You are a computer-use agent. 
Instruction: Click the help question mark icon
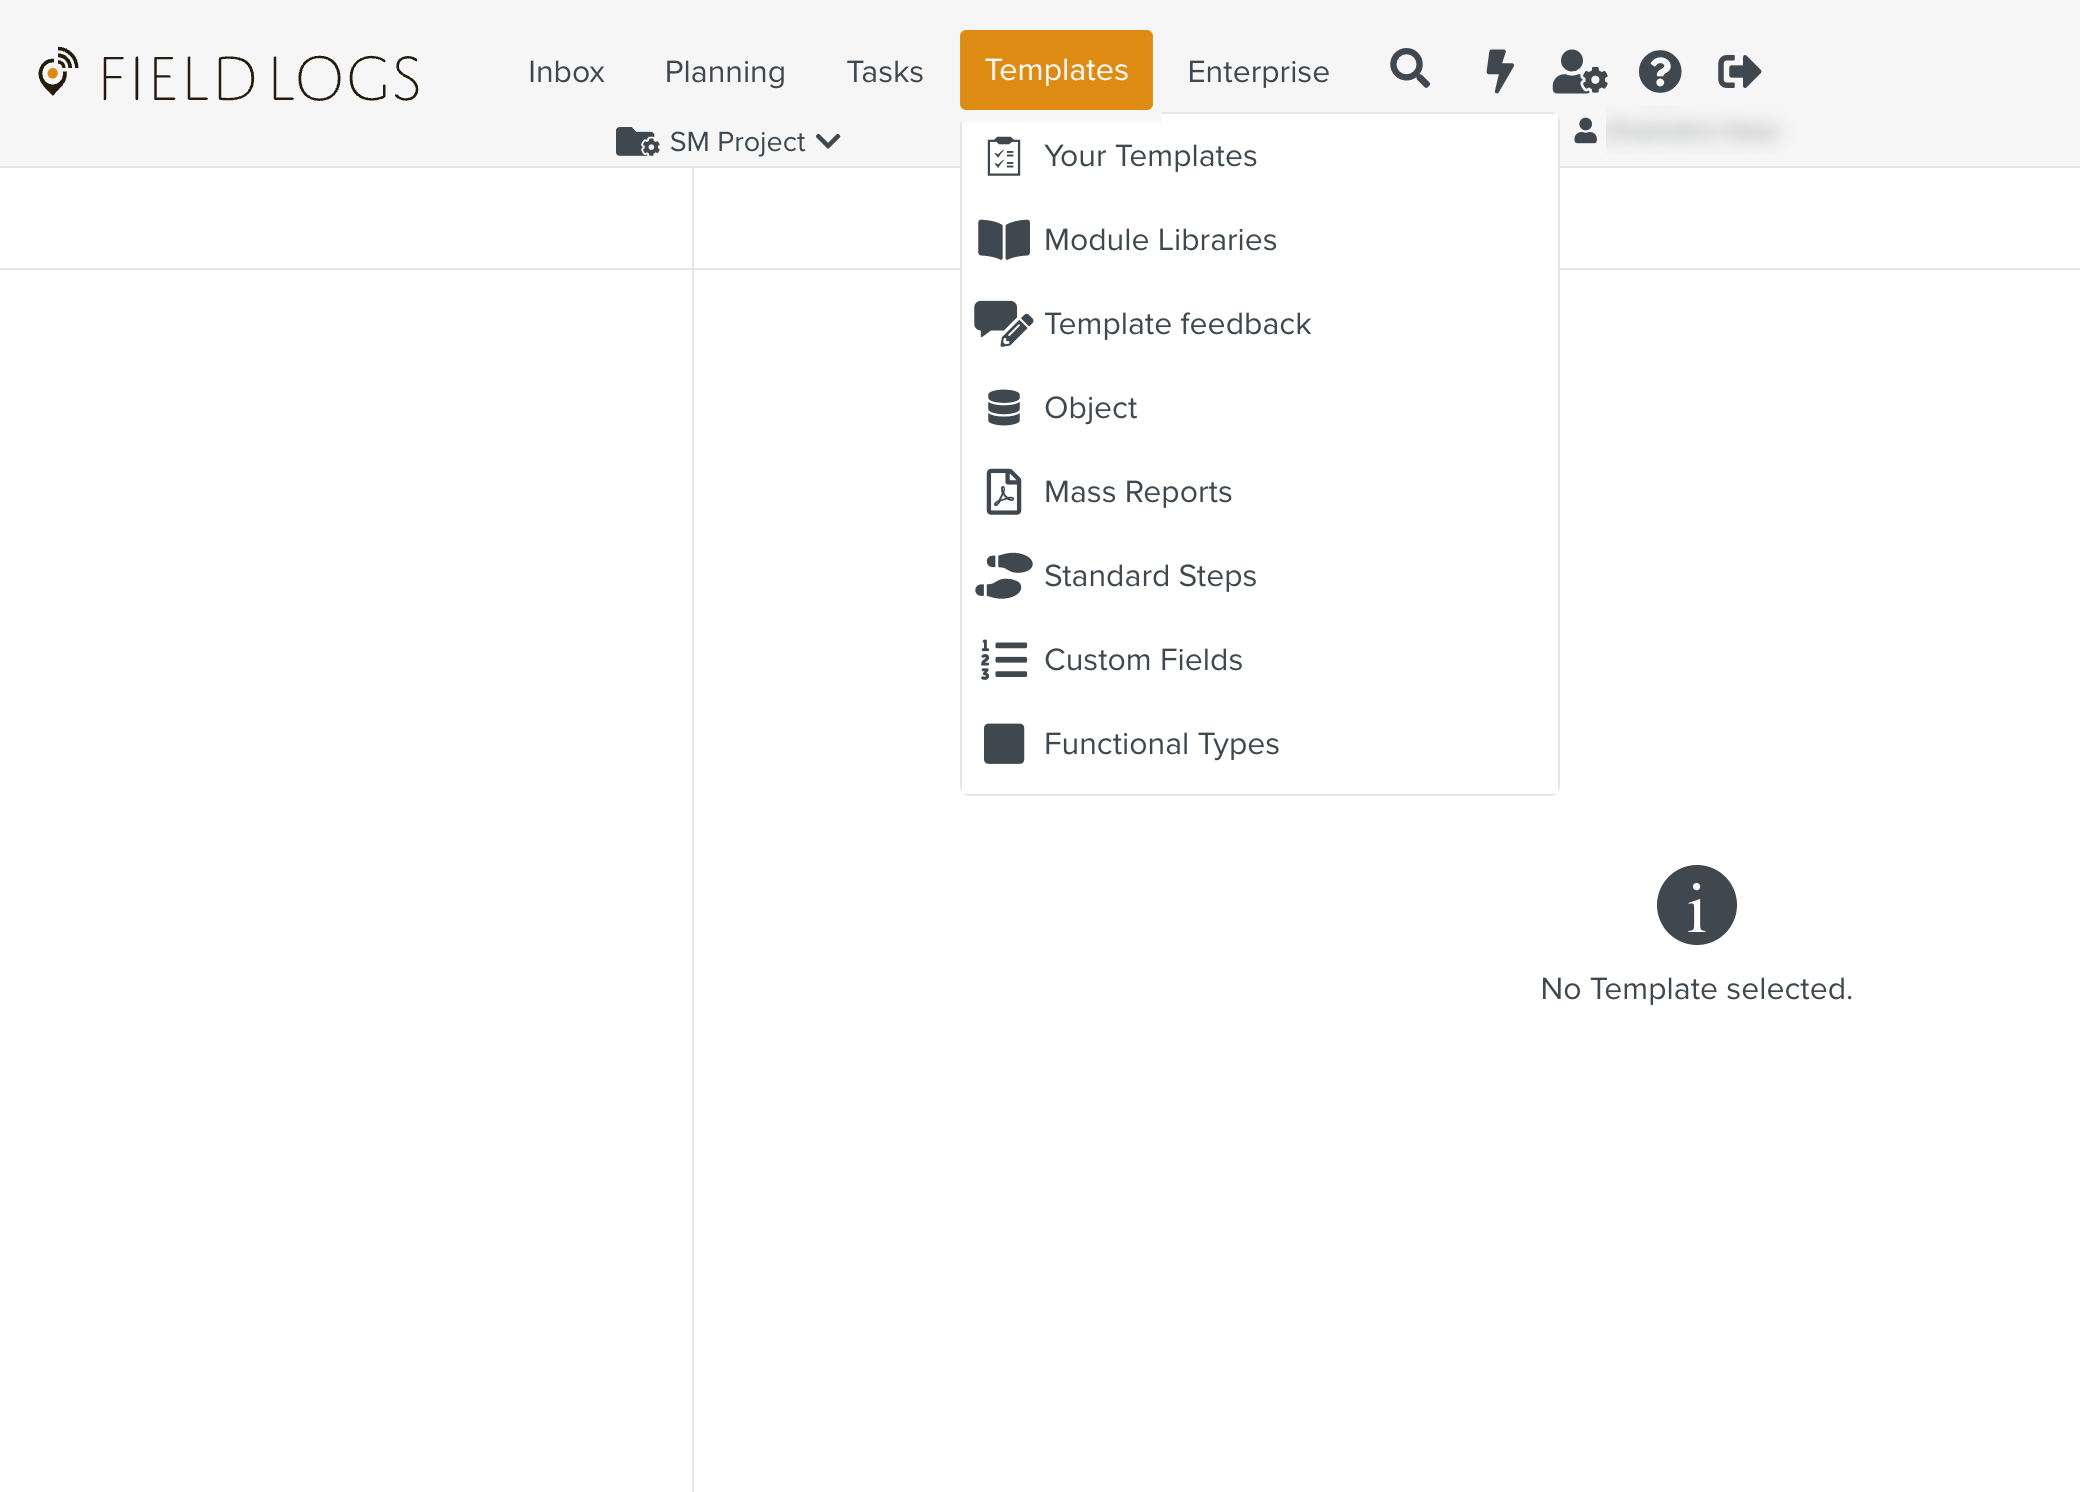[x=1659, y=71]
